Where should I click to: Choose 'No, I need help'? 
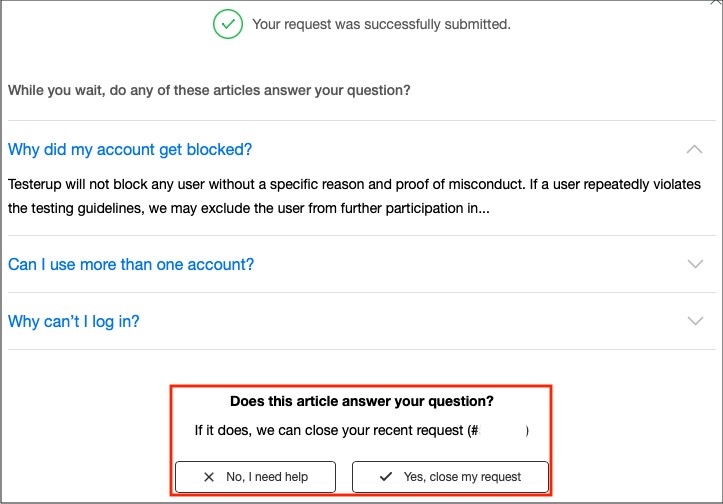(255, 477)
